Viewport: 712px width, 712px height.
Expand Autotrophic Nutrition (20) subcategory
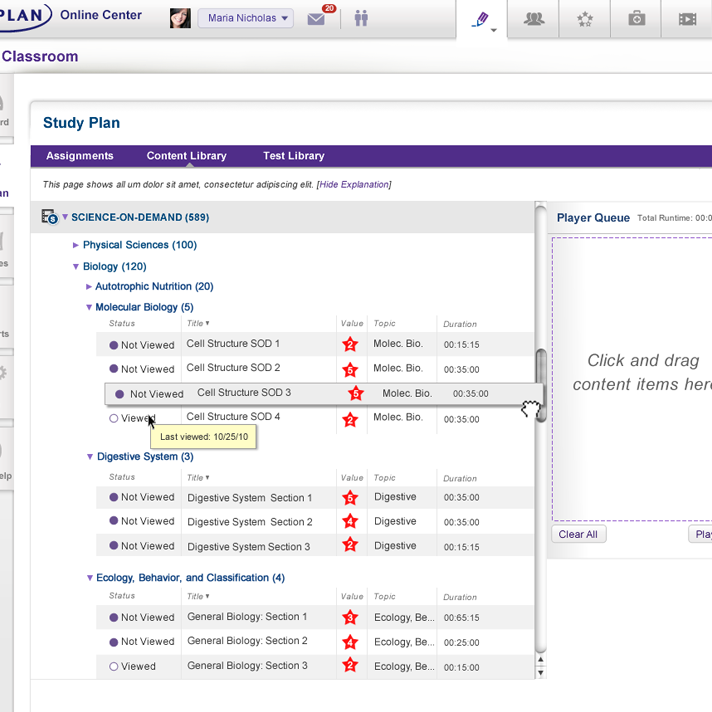click(x=89, y=287)
